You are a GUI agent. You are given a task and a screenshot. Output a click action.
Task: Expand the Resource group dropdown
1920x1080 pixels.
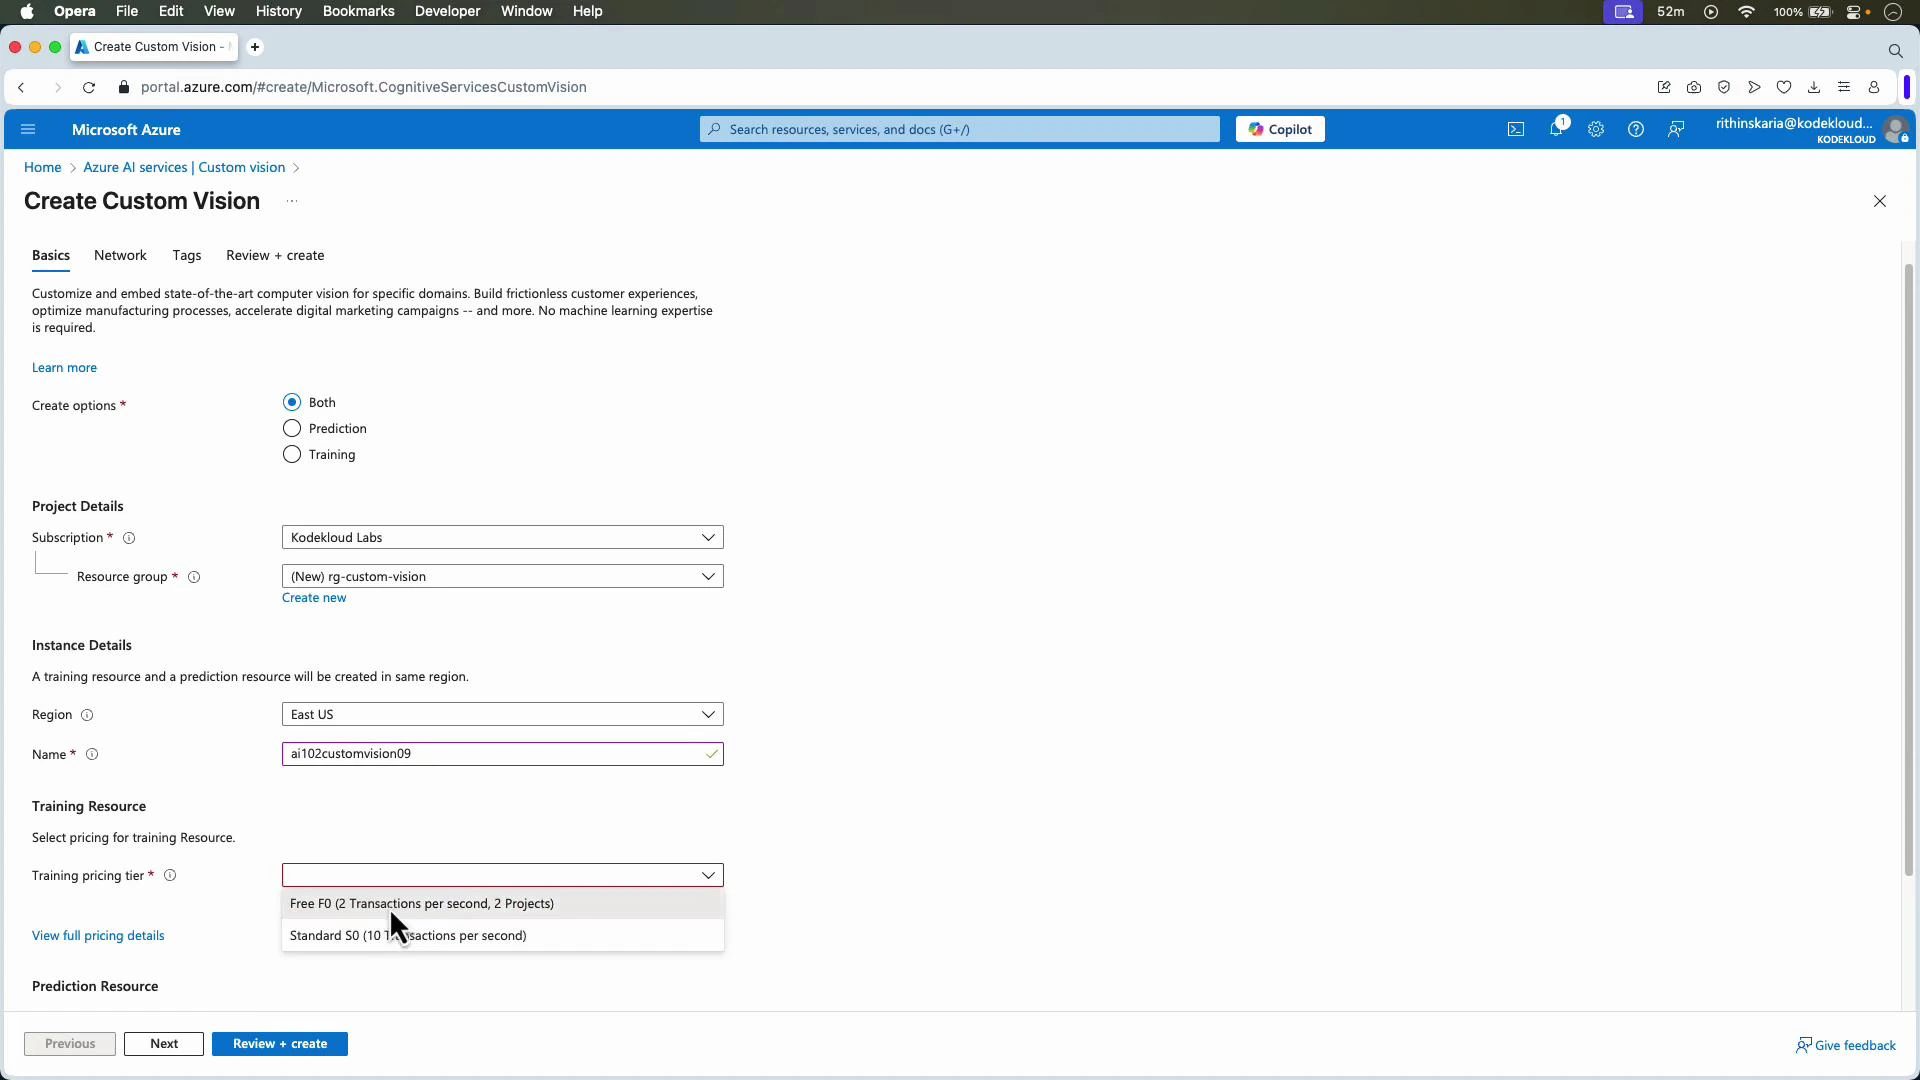point(502,577)
